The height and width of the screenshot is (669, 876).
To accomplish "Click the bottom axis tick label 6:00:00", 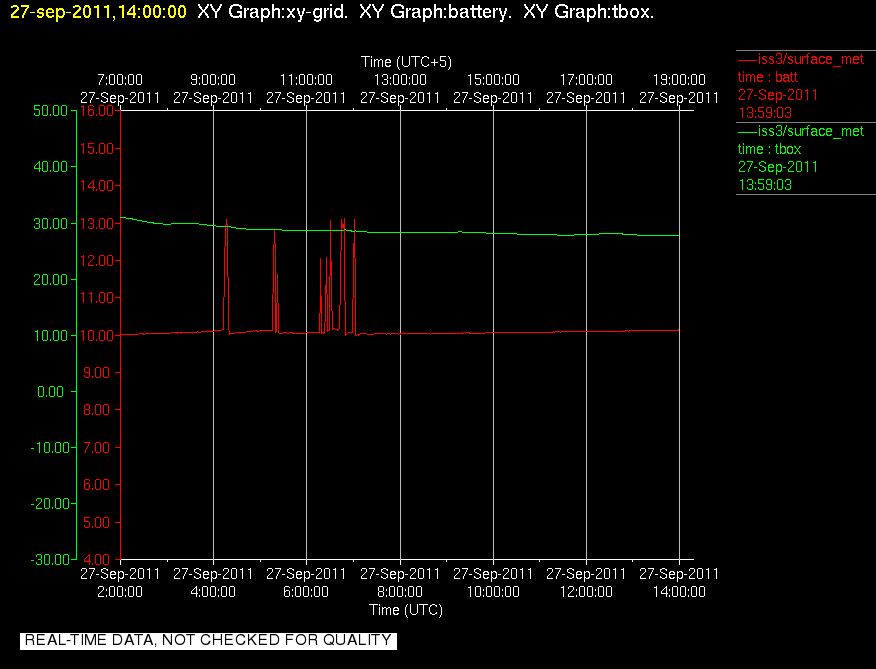I will [x=306, y=592].
